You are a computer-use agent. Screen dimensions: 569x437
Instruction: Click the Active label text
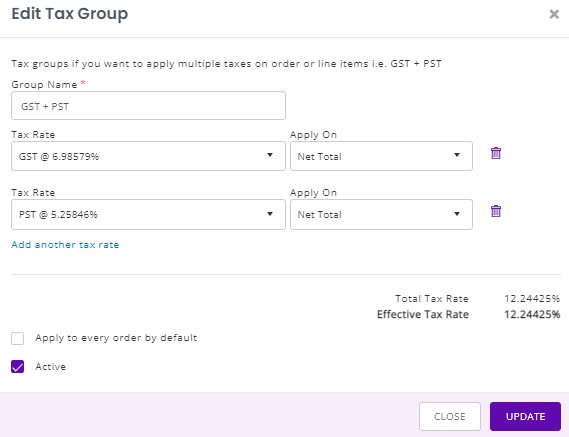click(x=50, y=367)
